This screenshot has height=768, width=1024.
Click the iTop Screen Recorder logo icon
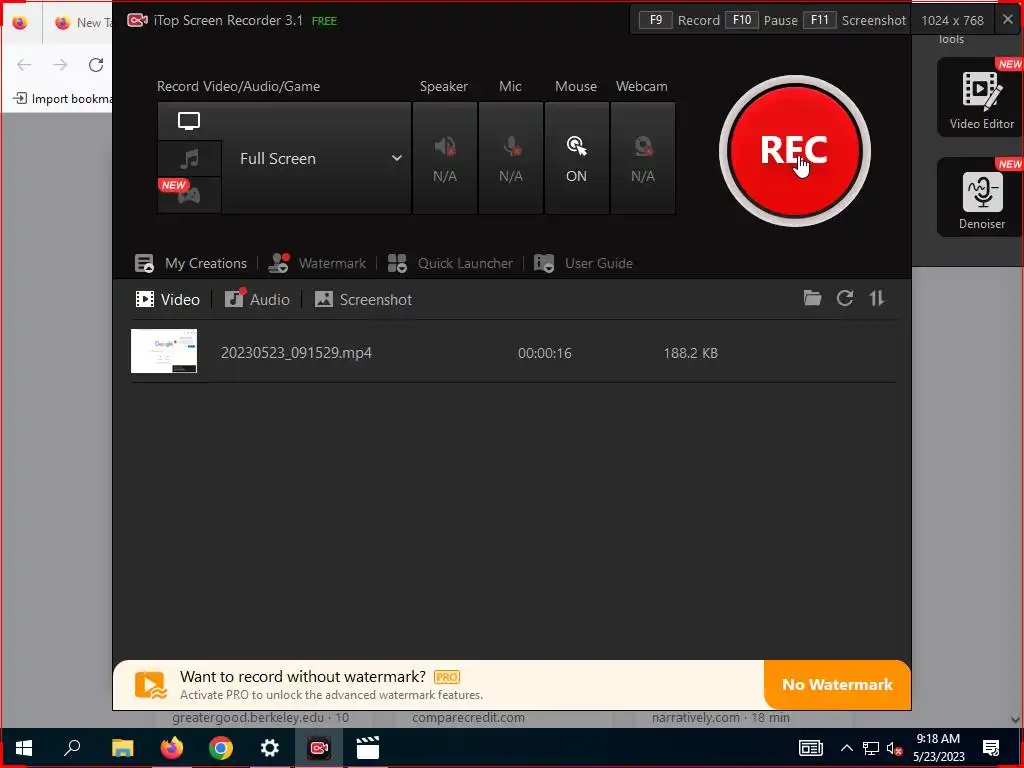coord(137,20)
